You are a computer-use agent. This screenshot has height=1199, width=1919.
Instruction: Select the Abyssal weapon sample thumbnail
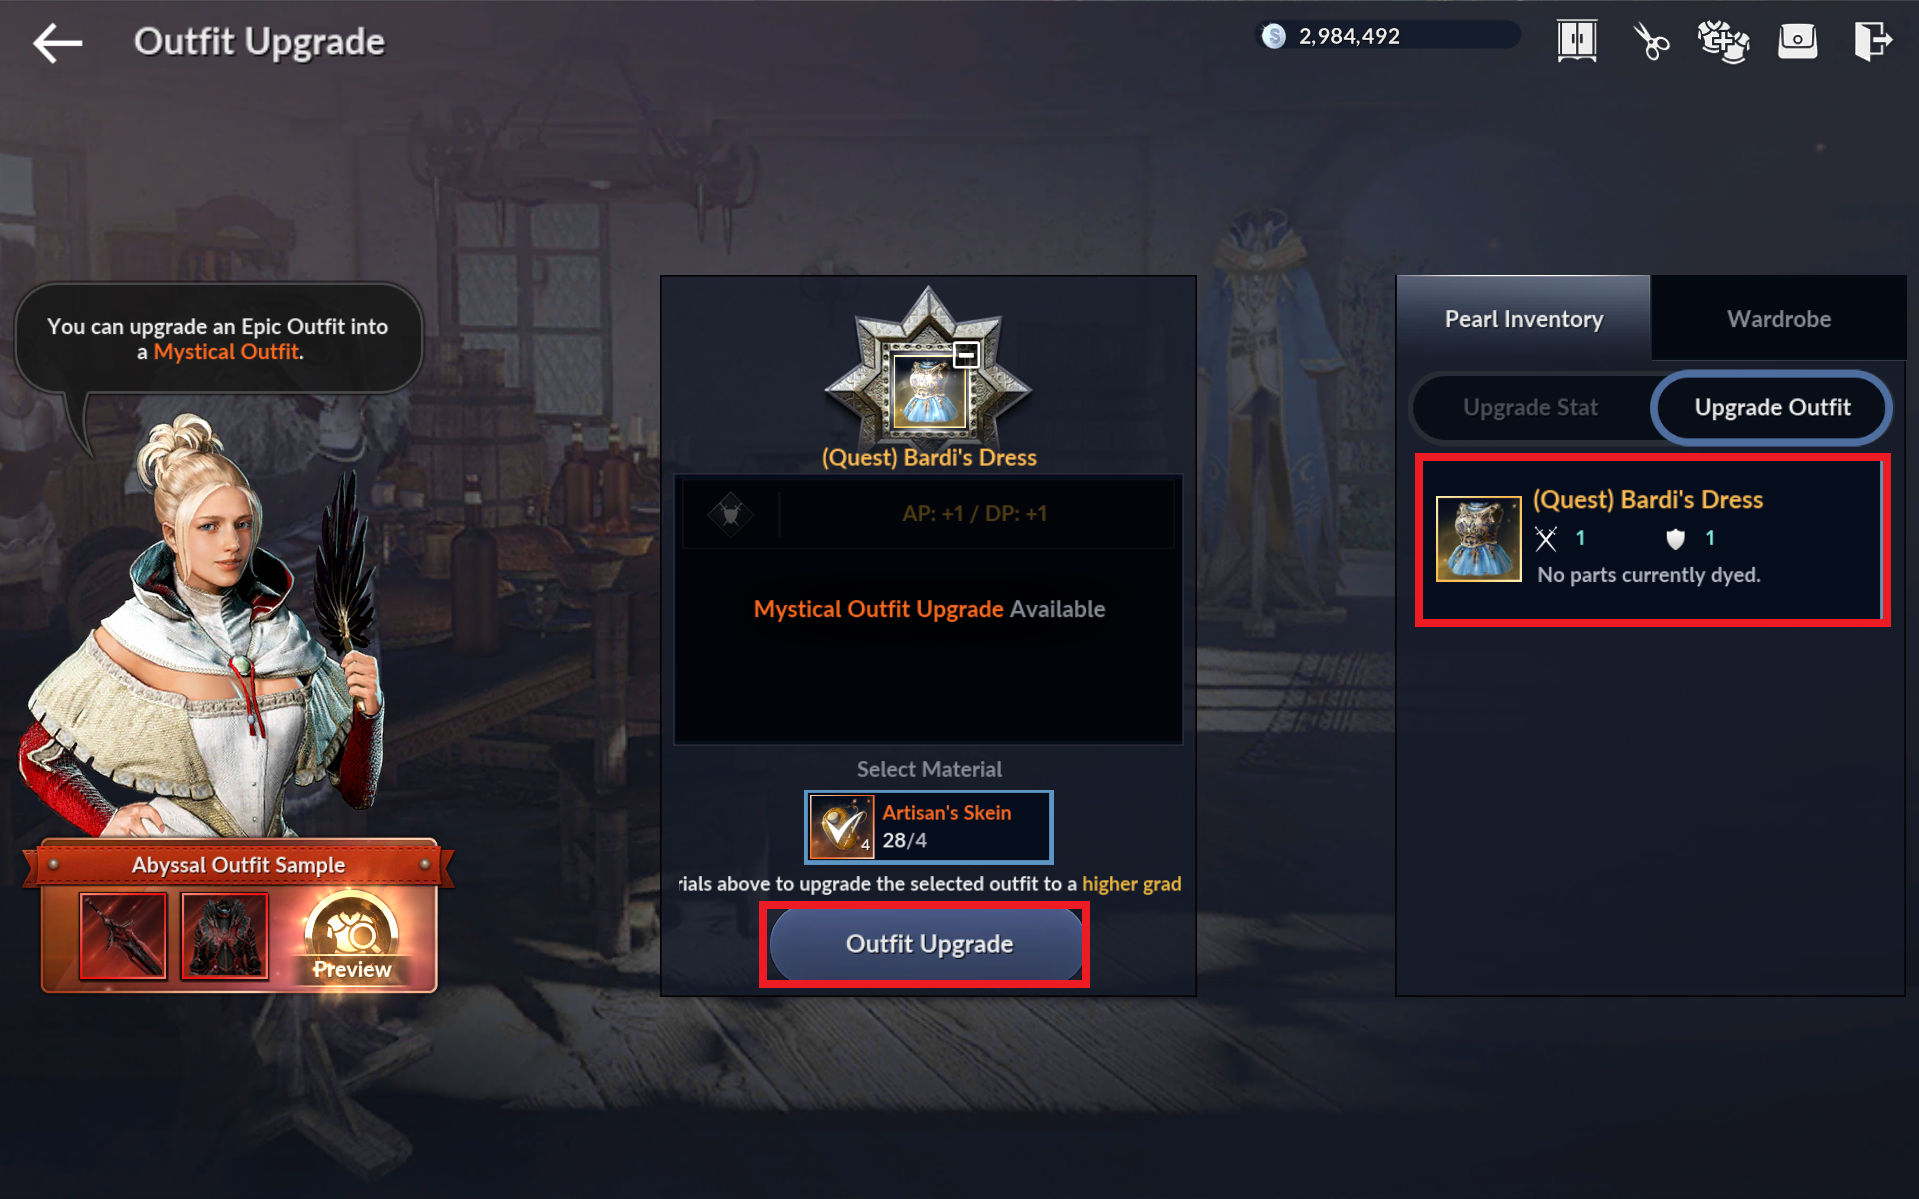click(123, 936)
